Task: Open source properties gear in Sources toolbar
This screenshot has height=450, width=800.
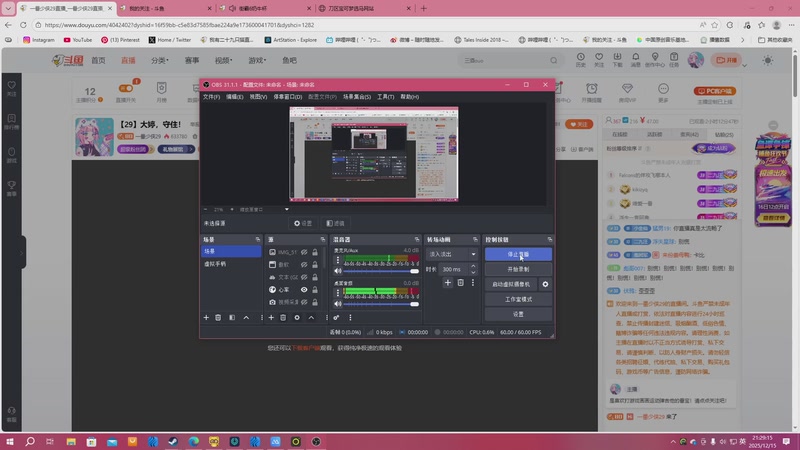Action: [x=297, y=317]
